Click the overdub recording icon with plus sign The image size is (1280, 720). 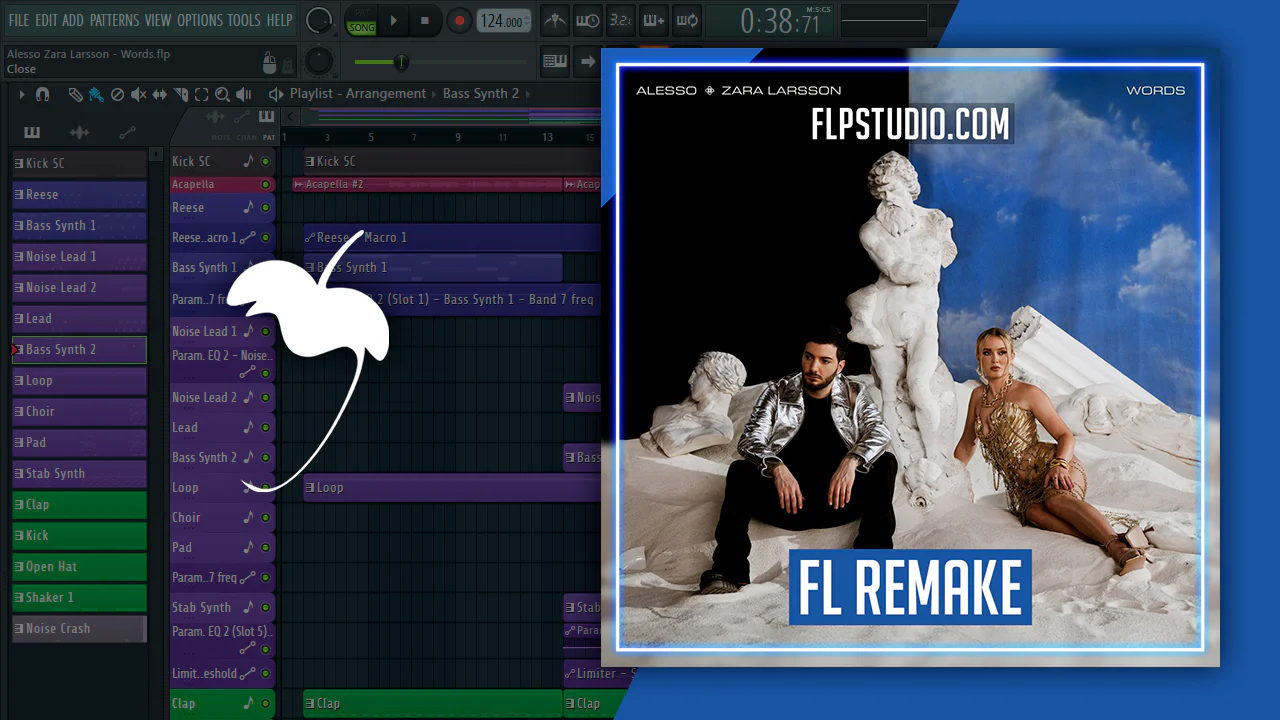click(x=653, y=20)
